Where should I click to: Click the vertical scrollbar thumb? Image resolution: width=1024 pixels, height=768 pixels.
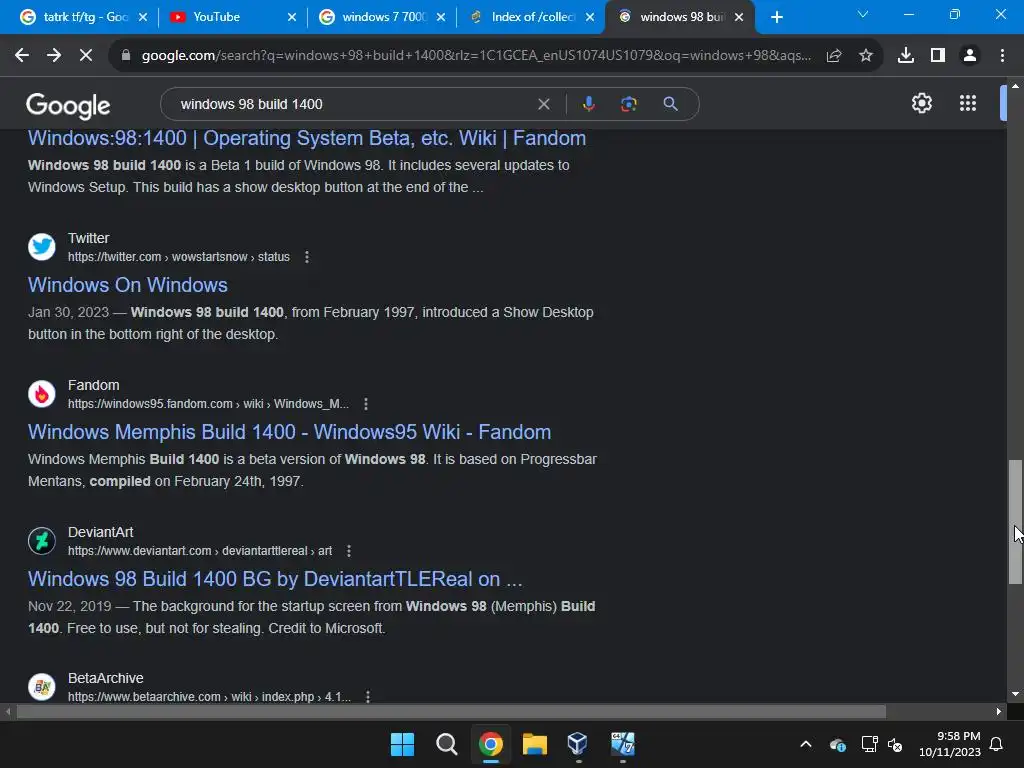[x=1014, y=522]
